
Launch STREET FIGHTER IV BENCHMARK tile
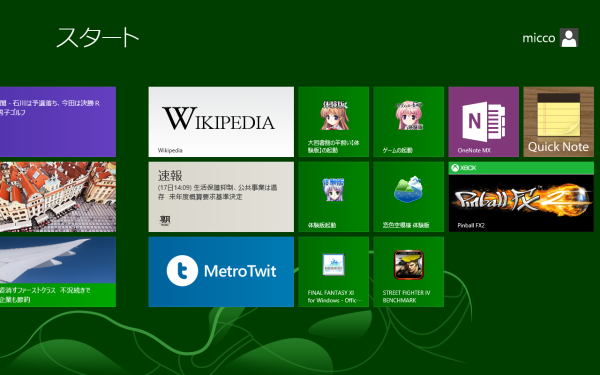pyautogui.click(x=409, y=272)
